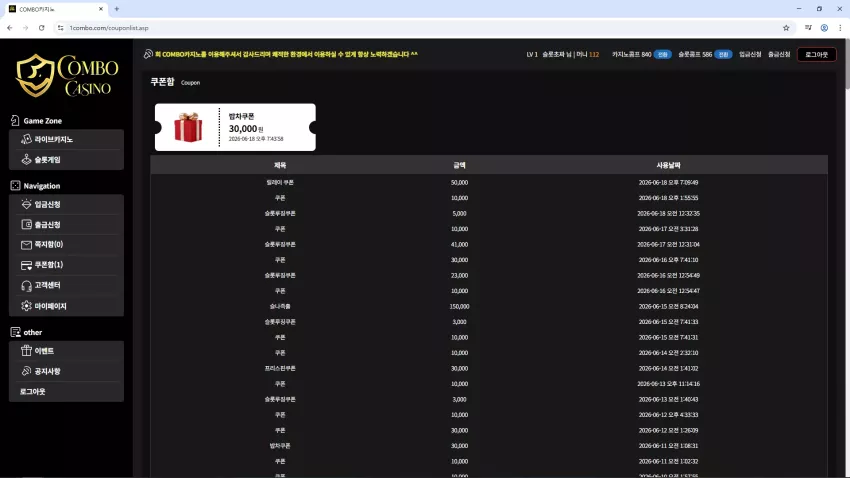The height and width of the screenshot is (478, 850).
Task: Bookmark this page with the star icon
Action: point(786,28)
